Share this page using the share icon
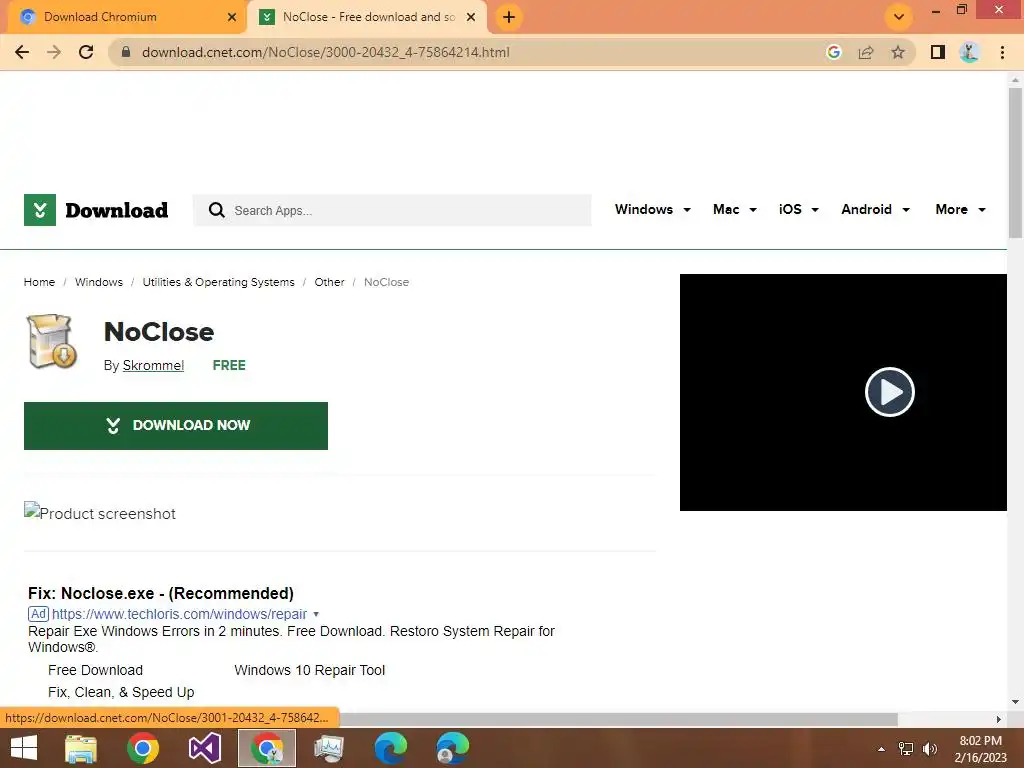This screenshot has height=768, width=1024. click(x=866, y=52)
